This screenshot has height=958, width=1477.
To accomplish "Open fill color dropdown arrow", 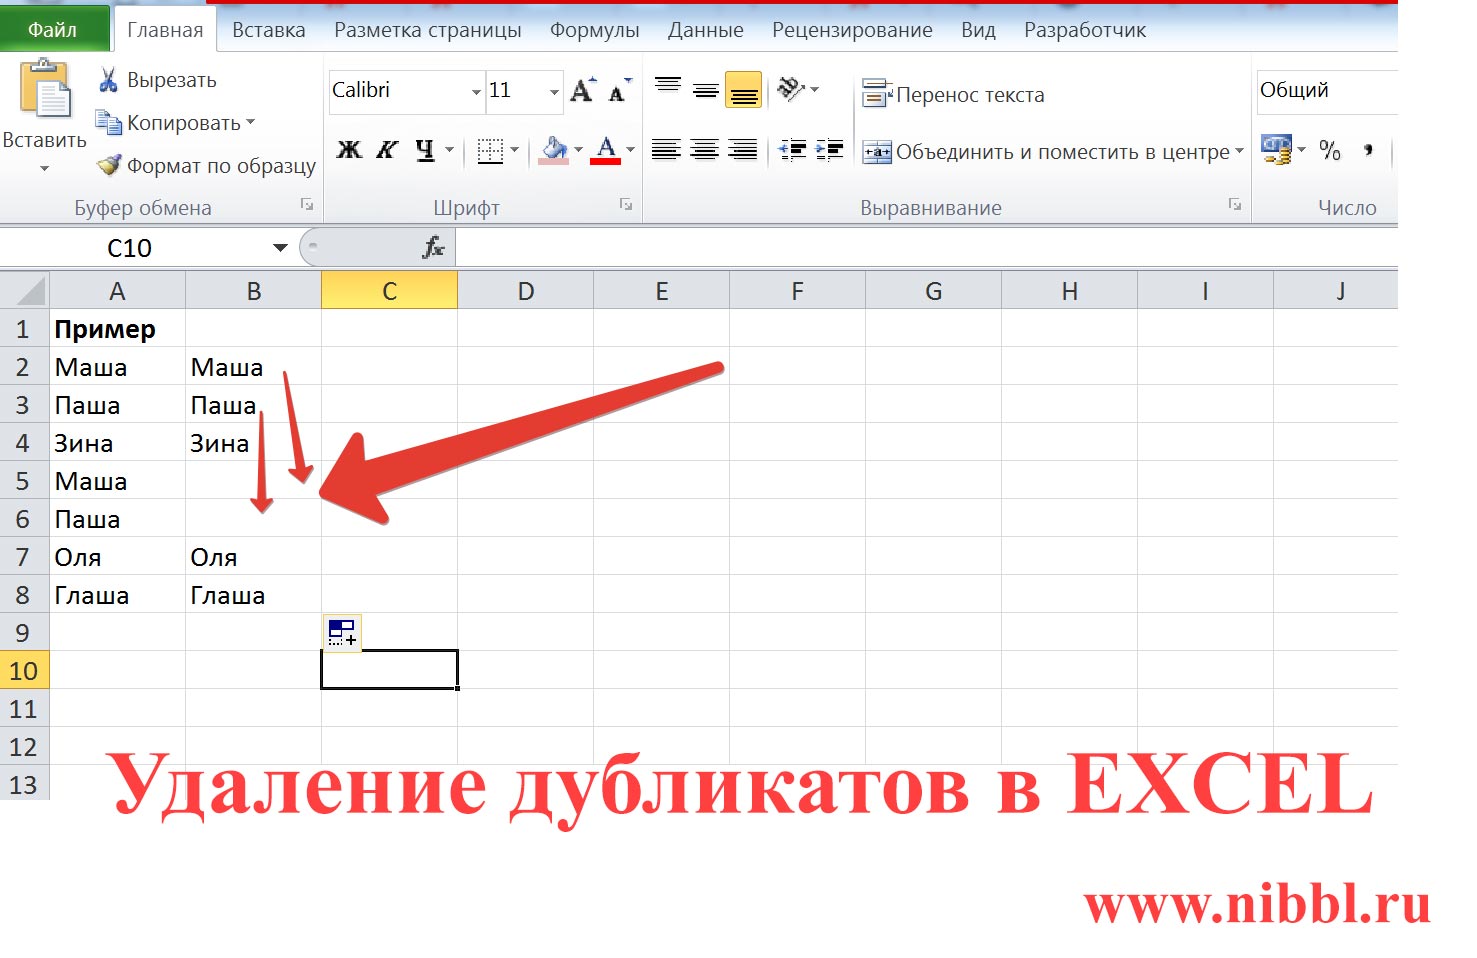I will tap(578, 150).
